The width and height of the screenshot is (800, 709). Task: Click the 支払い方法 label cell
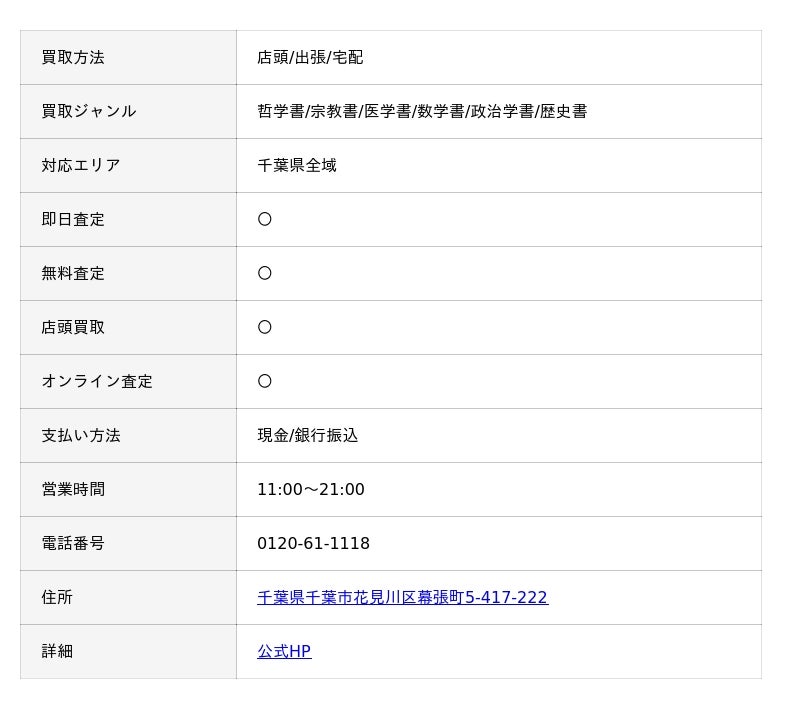coord(81,436)
